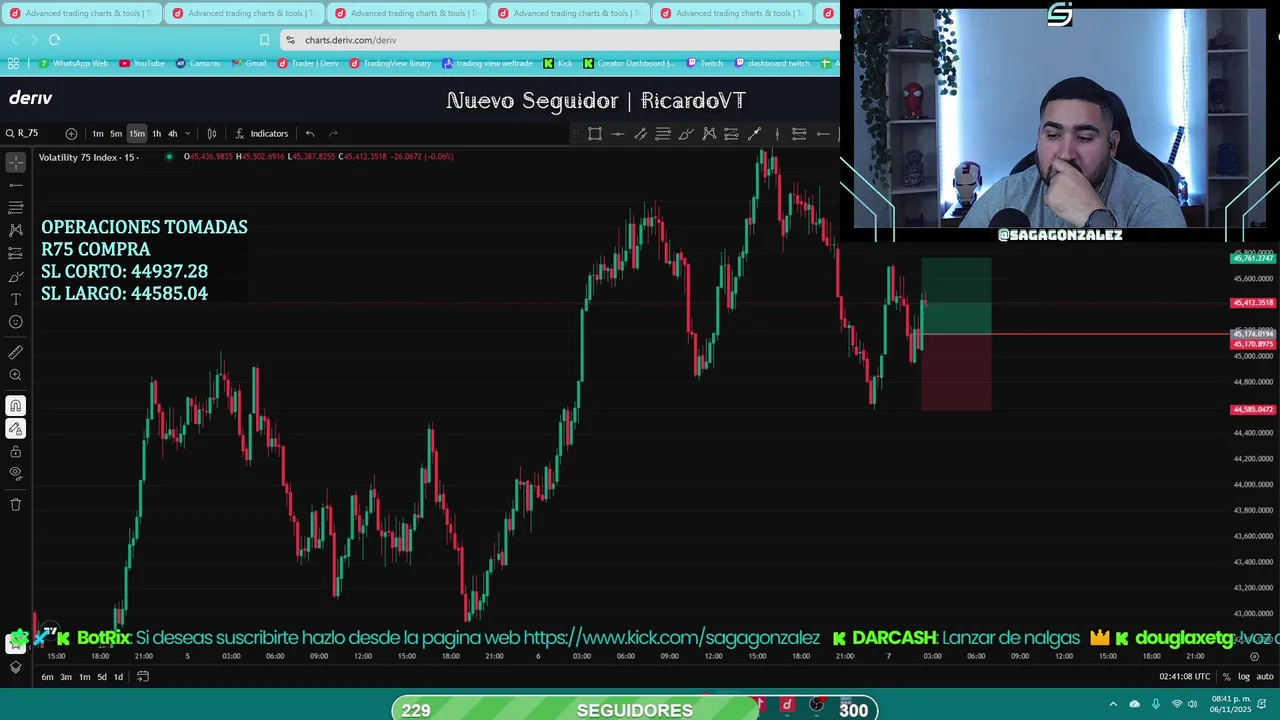This screenshot has height=720, width=1280.
Task: Open the trend line tools
Action: [x=15, y=185]
